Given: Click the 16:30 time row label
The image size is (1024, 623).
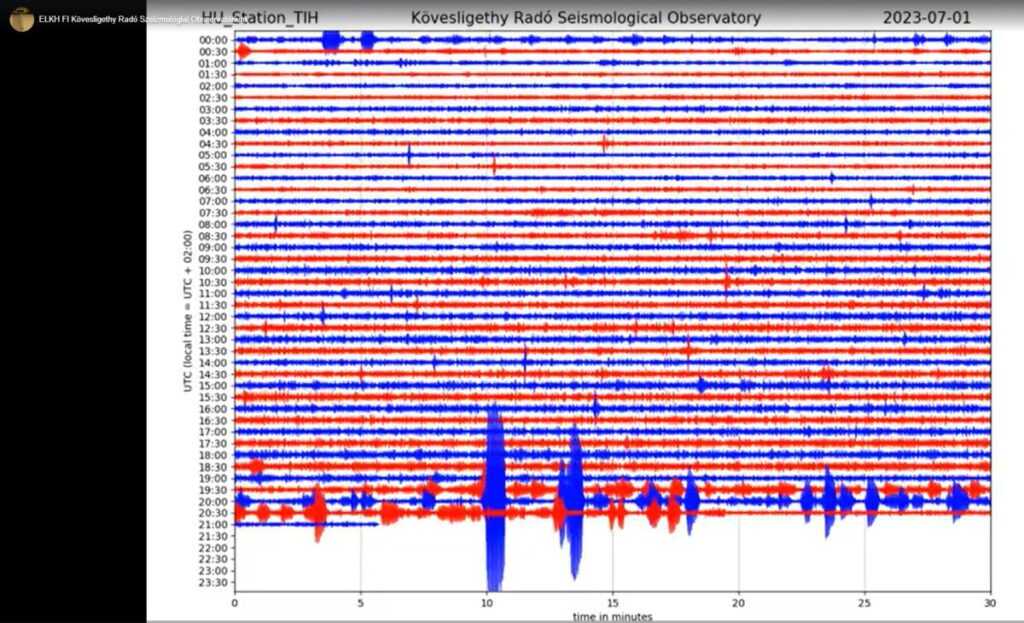Looking at the screenshot, I should (213, 421).
